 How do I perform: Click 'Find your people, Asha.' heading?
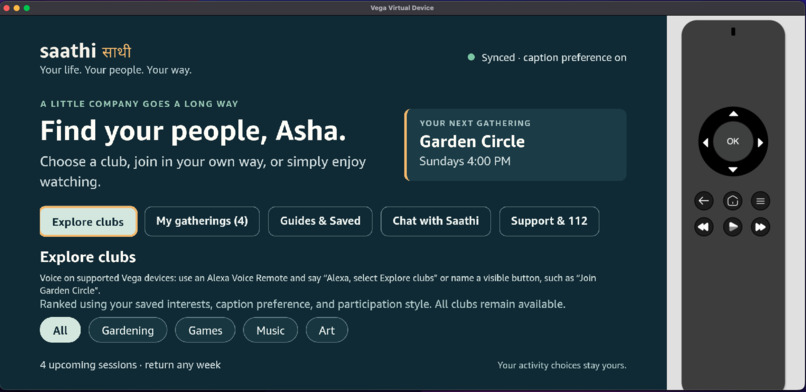(x=193, y=130)
